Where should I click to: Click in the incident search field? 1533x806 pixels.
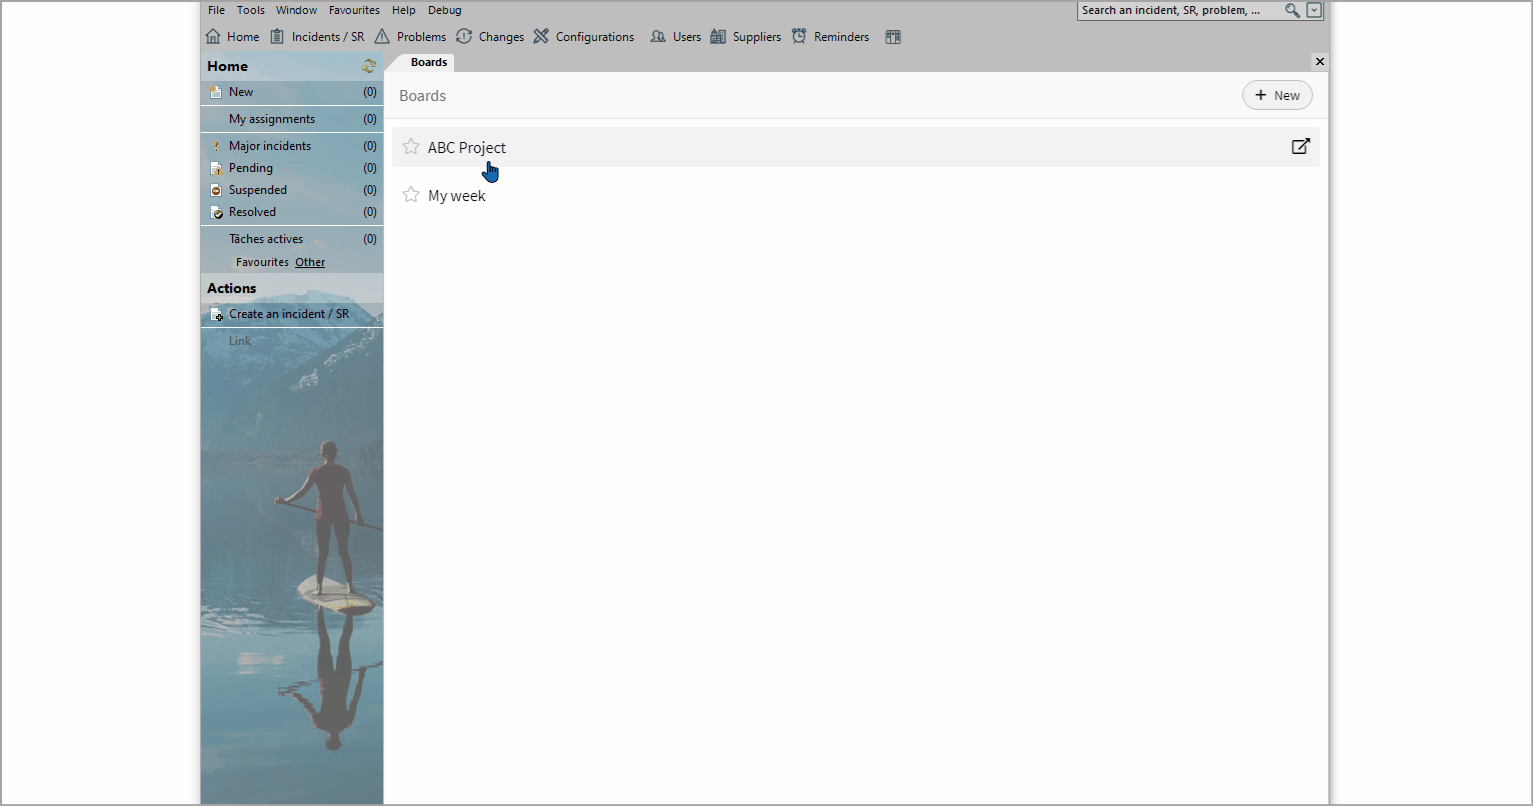(1180, 11)
